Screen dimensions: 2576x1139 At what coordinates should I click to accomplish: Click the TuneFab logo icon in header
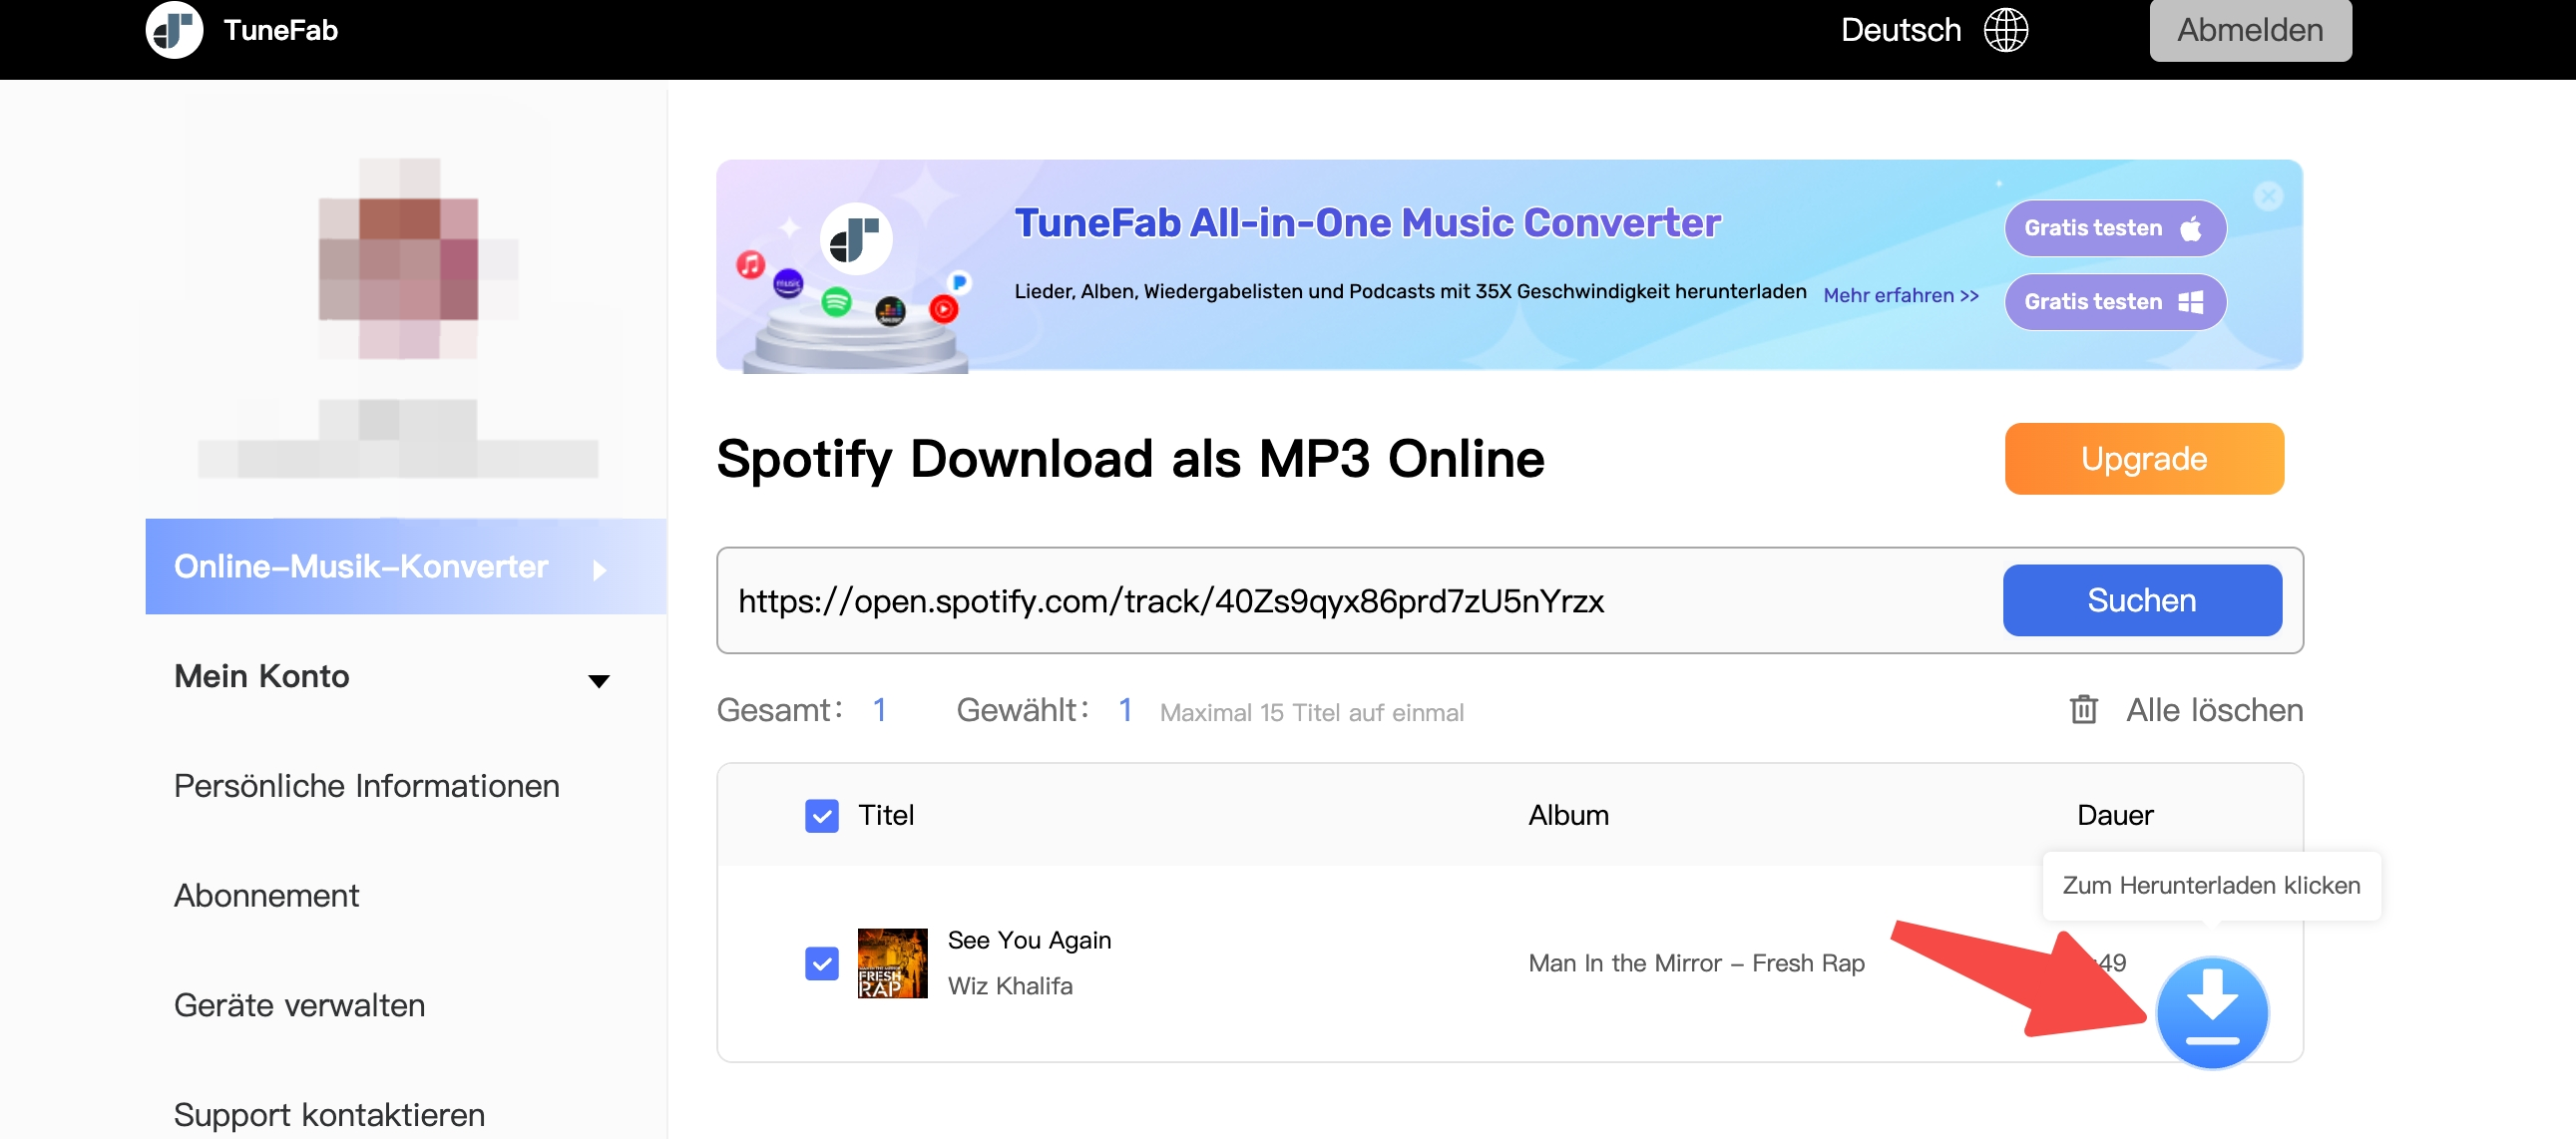[174, 30]
